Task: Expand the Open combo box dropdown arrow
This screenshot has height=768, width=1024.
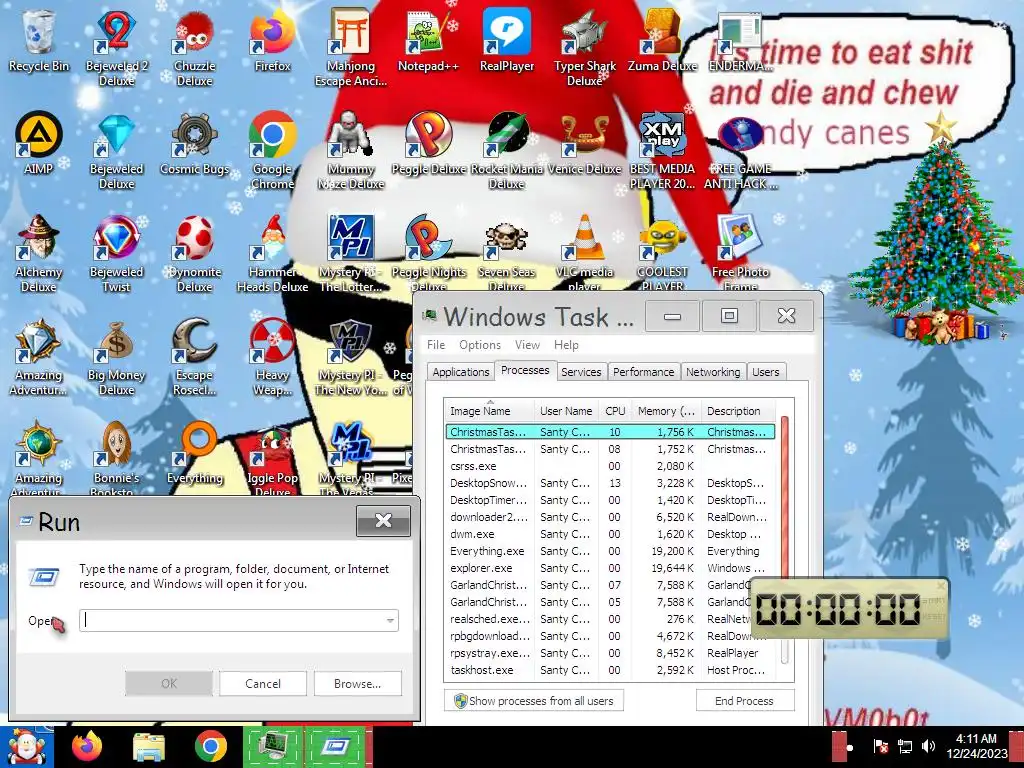Action: pyautogui.click(x=390, y=620)
